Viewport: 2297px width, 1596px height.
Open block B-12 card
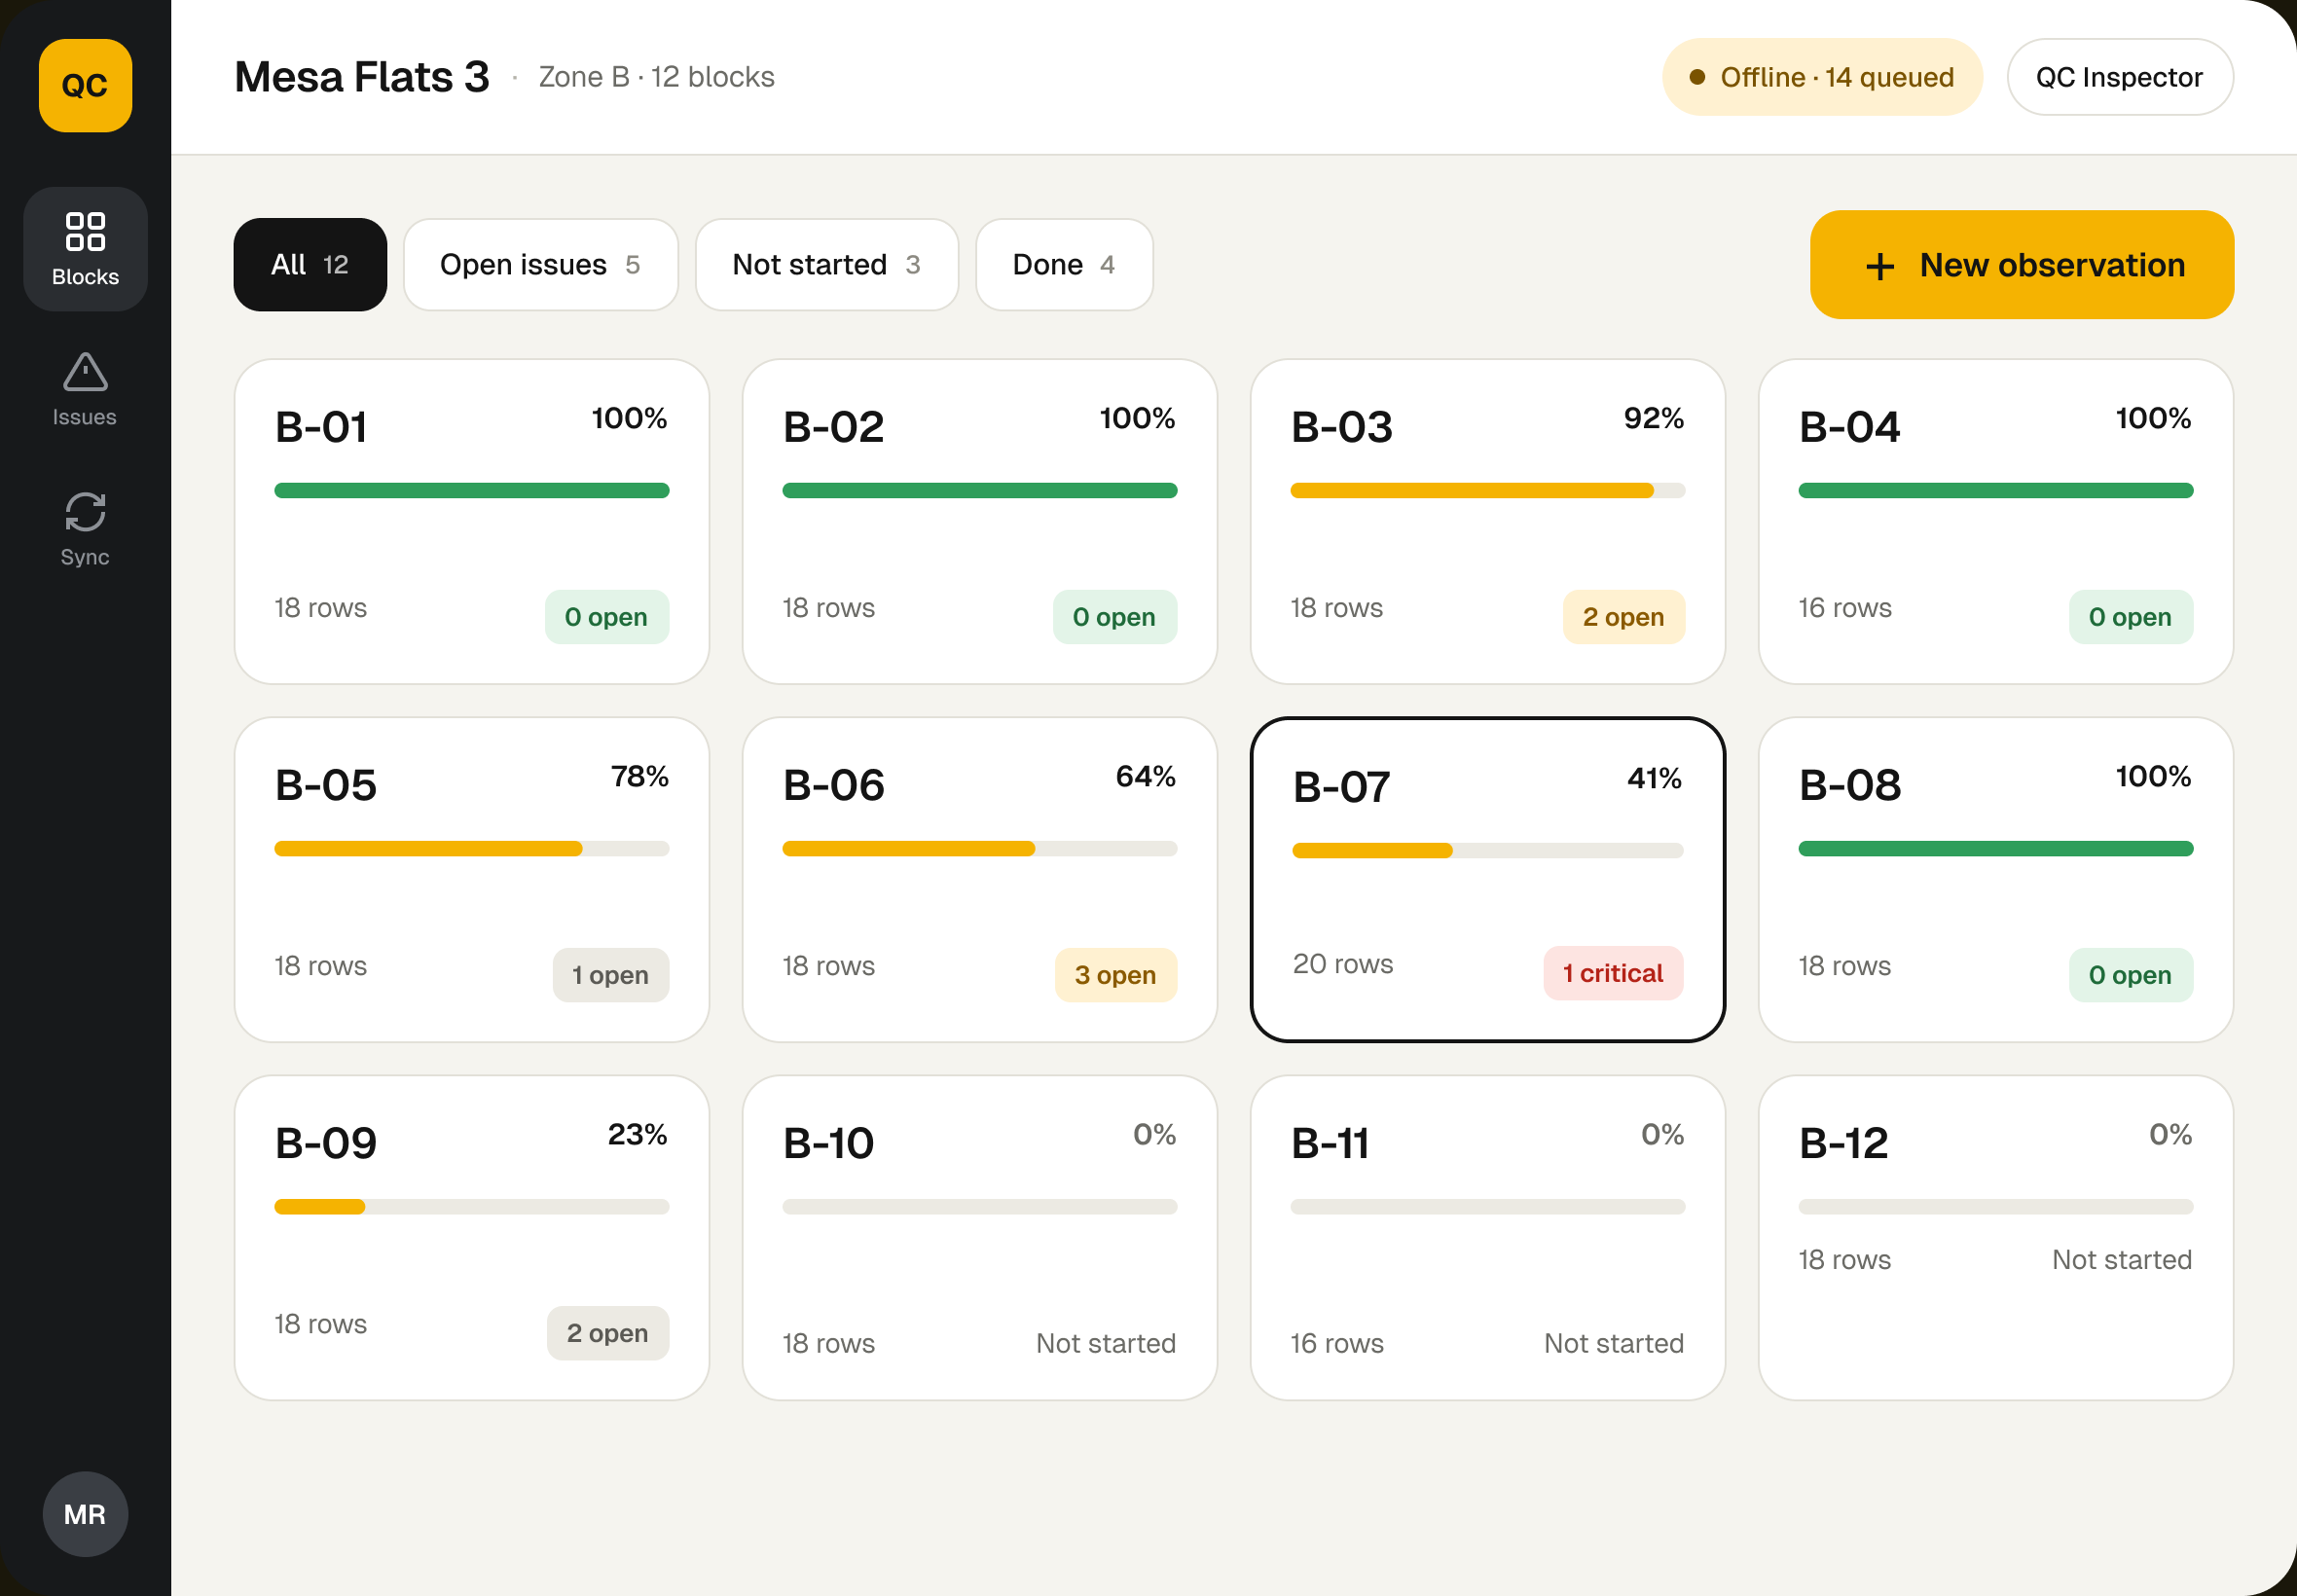[1996, 1238]
